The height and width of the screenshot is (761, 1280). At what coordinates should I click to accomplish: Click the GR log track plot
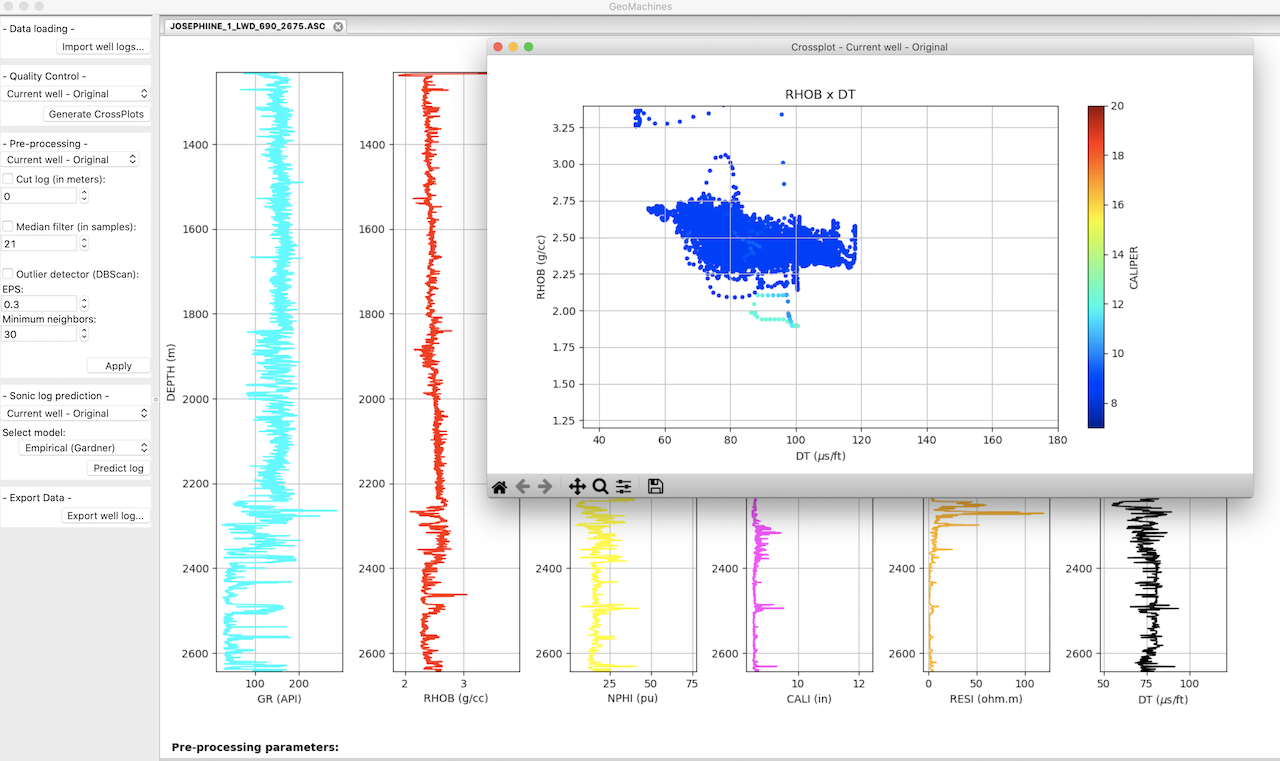(279, 371)
